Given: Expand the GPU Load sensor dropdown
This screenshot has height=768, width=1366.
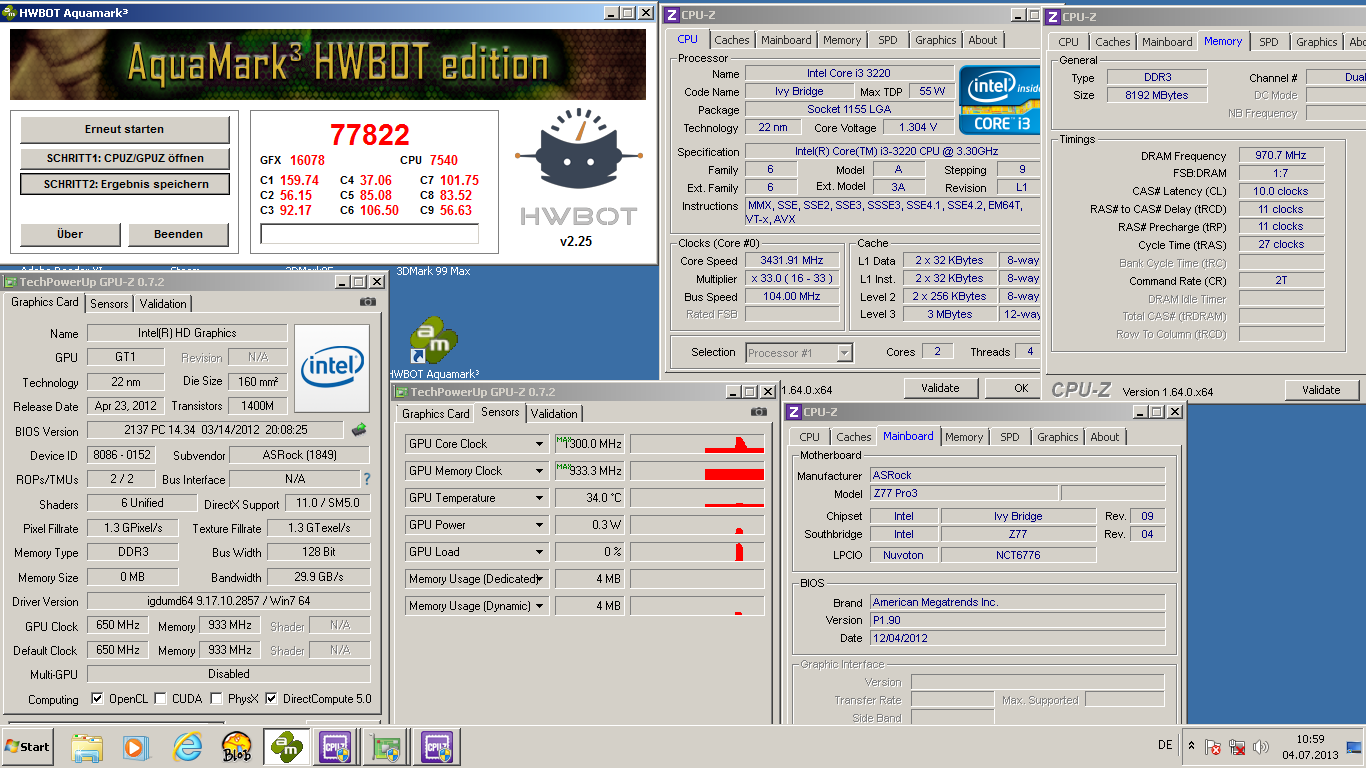Looking at the screenshot, I should pyautogui.click(x=540, y=552).
